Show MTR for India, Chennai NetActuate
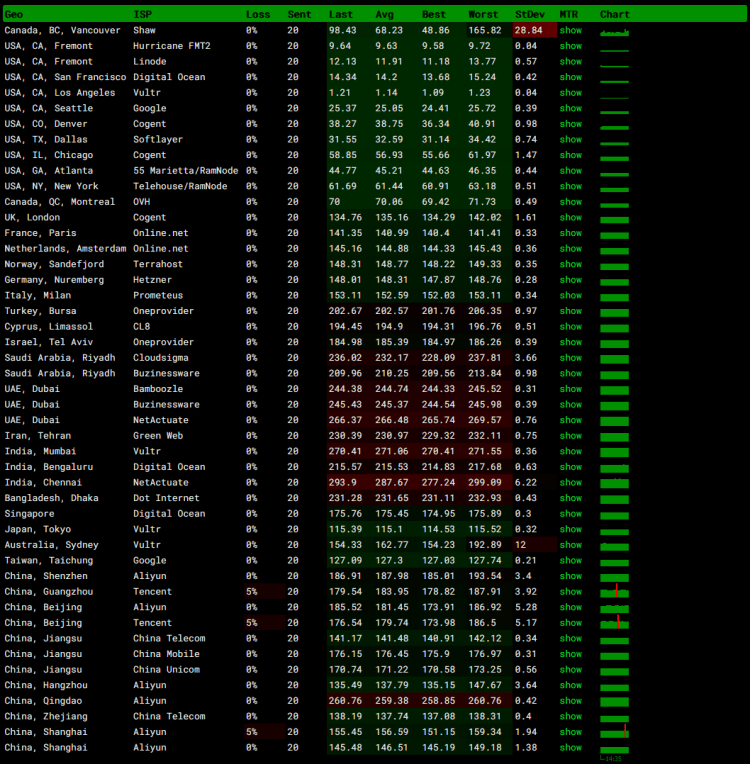Viewport: 750px width, 764px height. [x=570, y=482]
